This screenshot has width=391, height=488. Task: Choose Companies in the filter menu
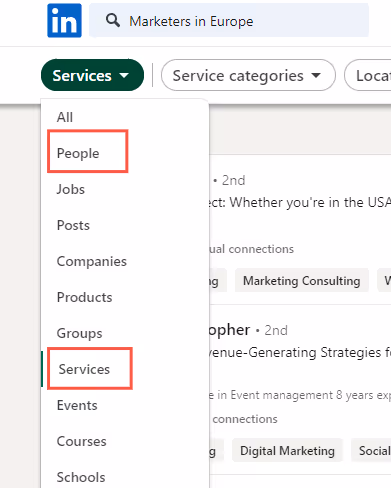click(92, 261)
